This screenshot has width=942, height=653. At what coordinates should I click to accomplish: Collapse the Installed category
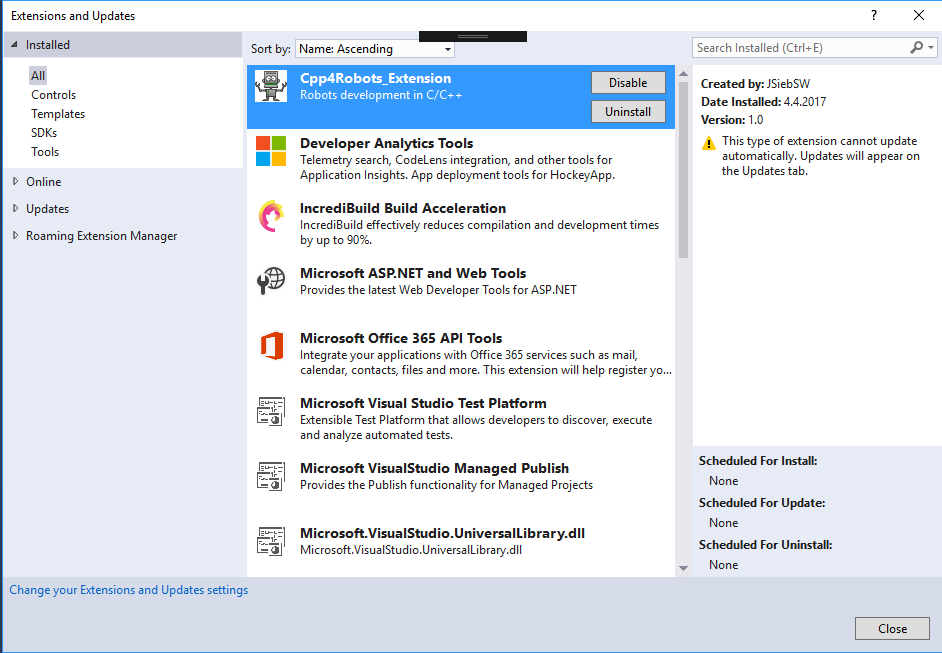click(14, 44)
